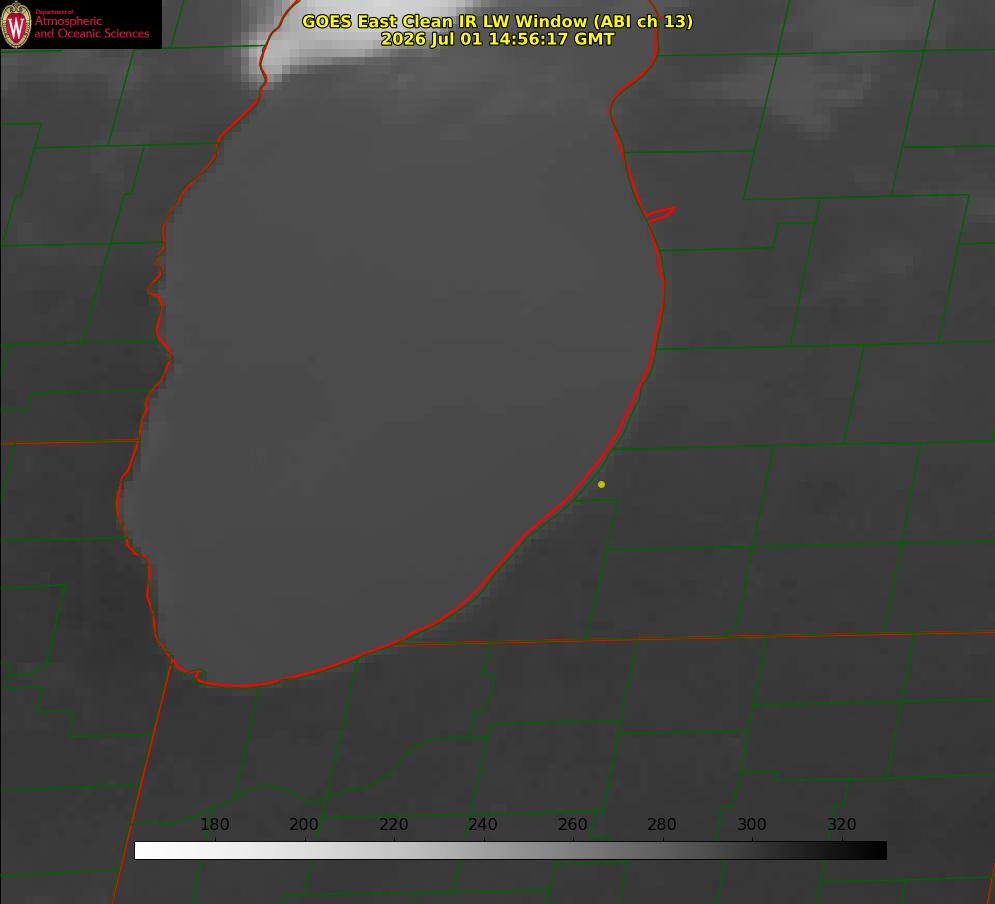Click the bright white cloud at the top
995x904 pixels.
point(317,38)
